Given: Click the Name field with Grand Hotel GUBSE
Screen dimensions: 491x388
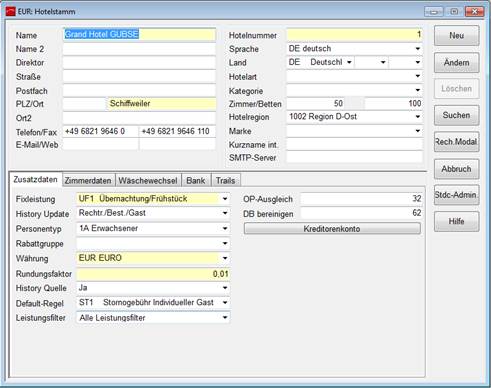Looking at the screenshot, I should 139,34.
